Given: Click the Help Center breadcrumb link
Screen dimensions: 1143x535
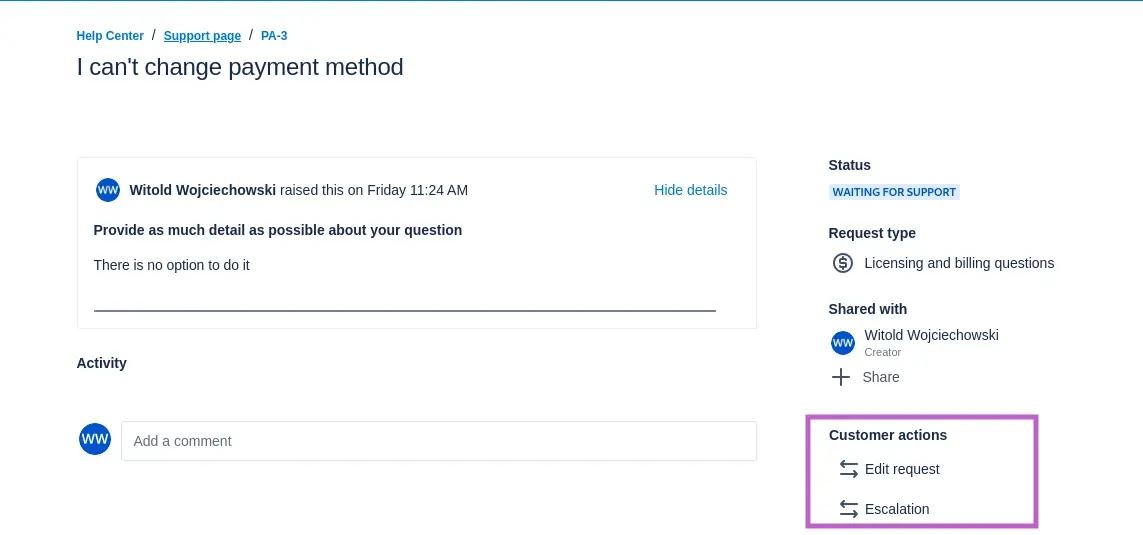Looking at the screenshot, I should pyautogui.click(x=110, y=36).
